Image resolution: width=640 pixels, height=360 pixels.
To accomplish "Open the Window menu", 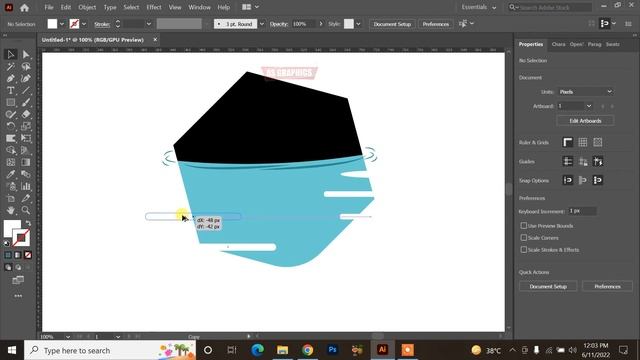I will [199, 7].
